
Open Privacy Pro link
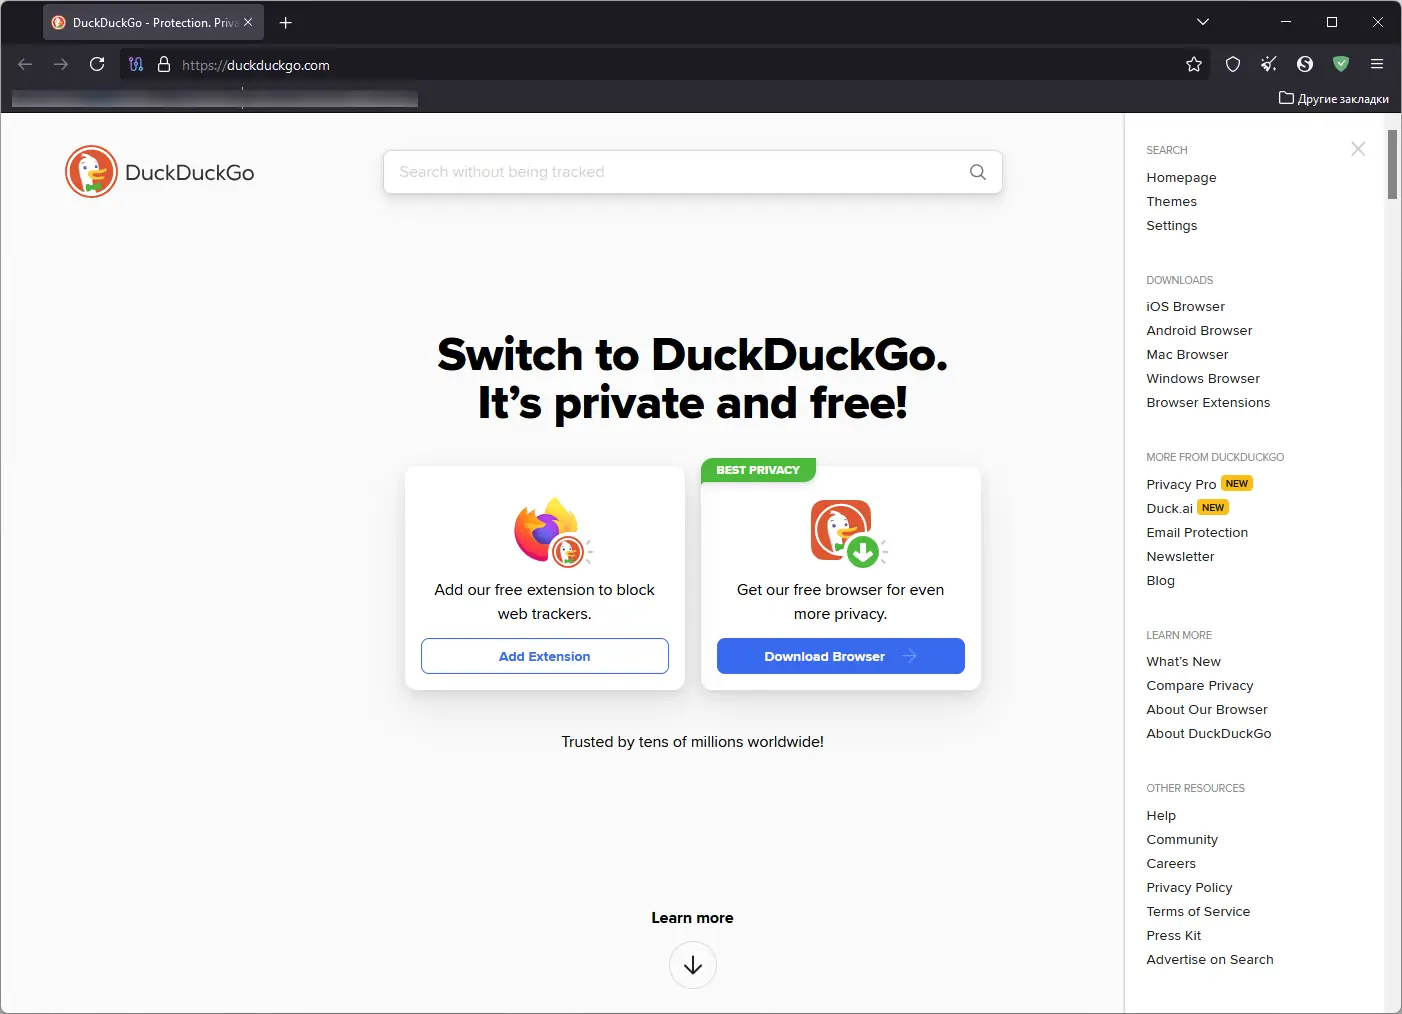pyautogui.click(x=1182, y=484)
